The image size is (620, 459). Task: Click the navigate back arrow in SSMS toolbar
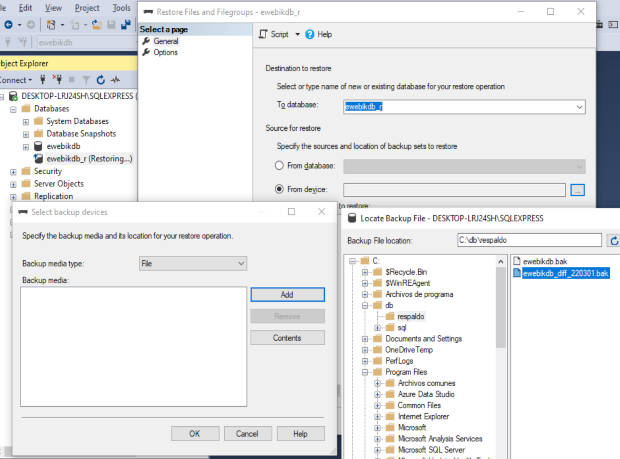coord(8,25)
